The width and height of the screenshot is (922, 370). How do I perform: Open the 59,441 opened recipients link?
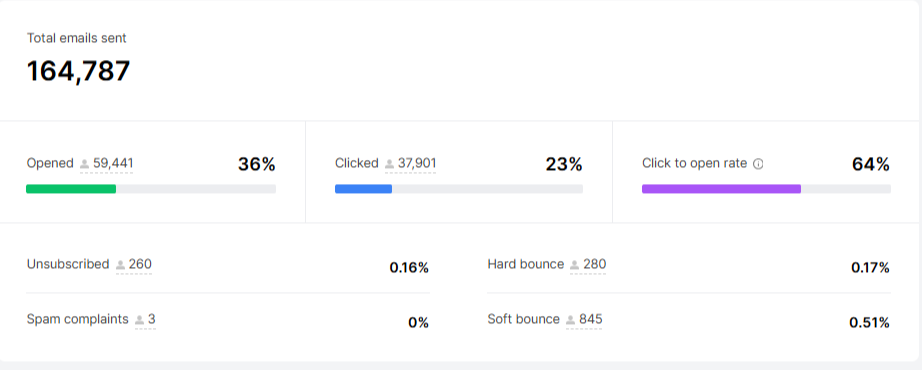pos(113,164)
